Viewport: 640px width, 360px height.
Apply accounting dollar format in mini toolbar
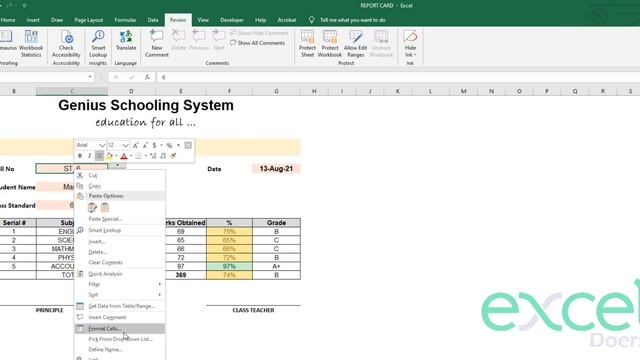coord(154,145)
